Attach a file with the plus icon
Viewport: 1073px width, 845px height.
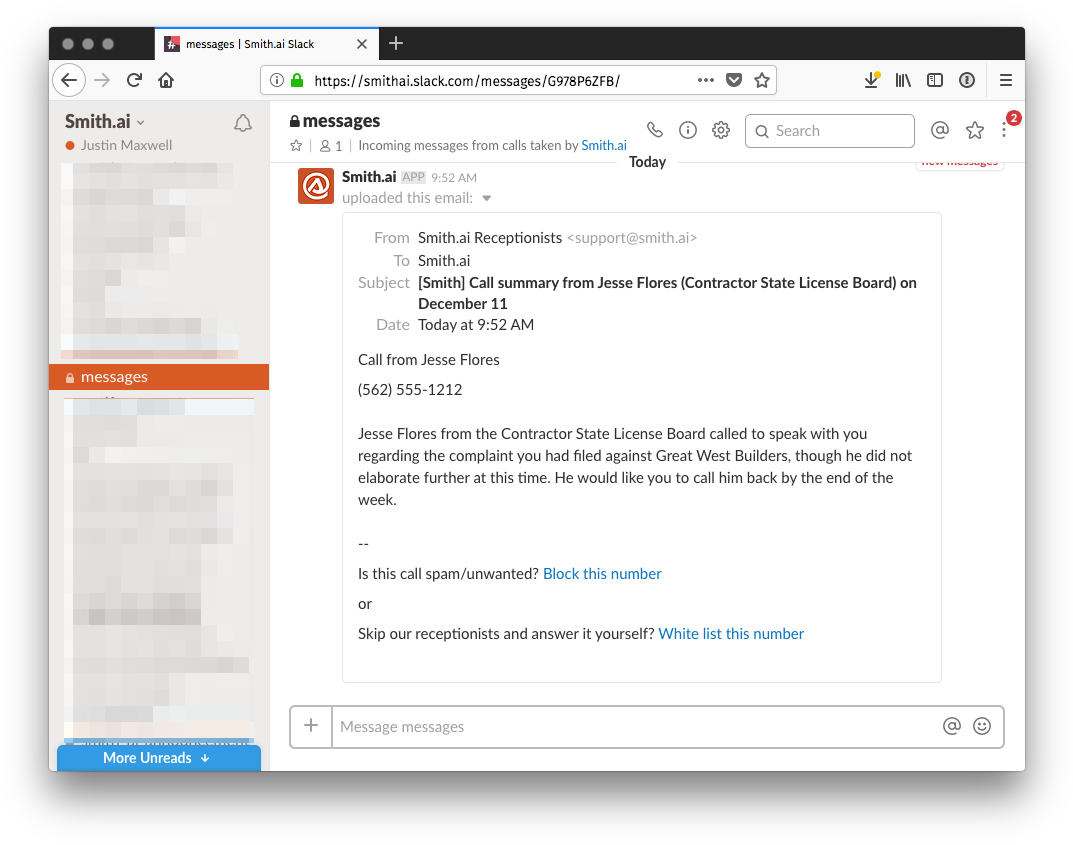[x=311, y=726]
